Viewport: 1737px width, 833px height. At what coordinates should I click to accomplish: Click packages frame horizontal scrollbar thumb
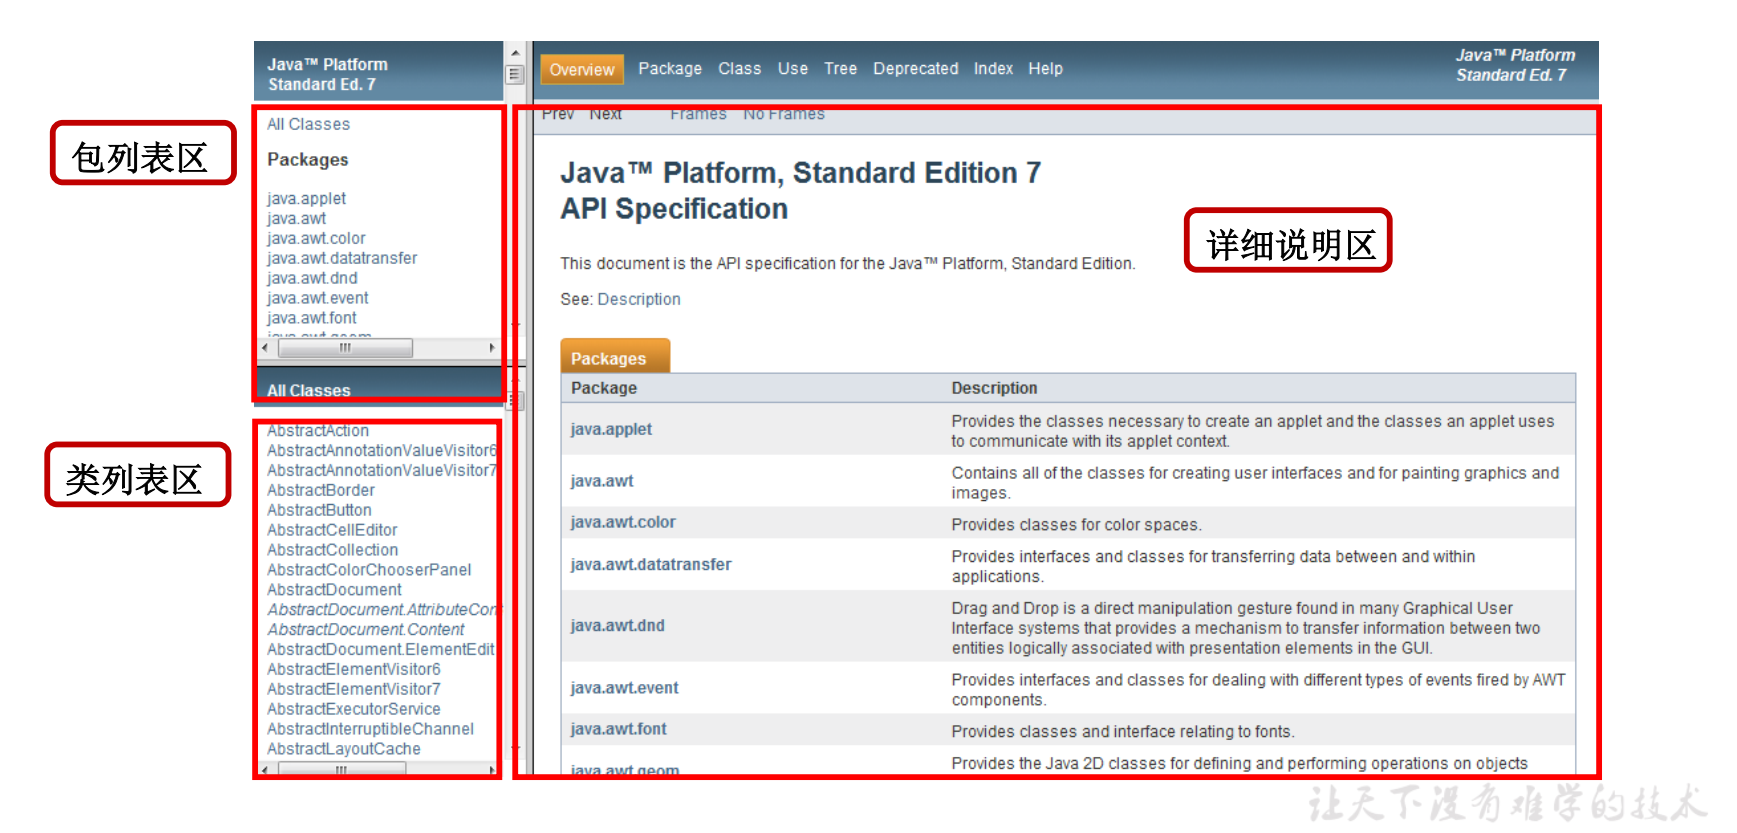click(x=345, y=348)
